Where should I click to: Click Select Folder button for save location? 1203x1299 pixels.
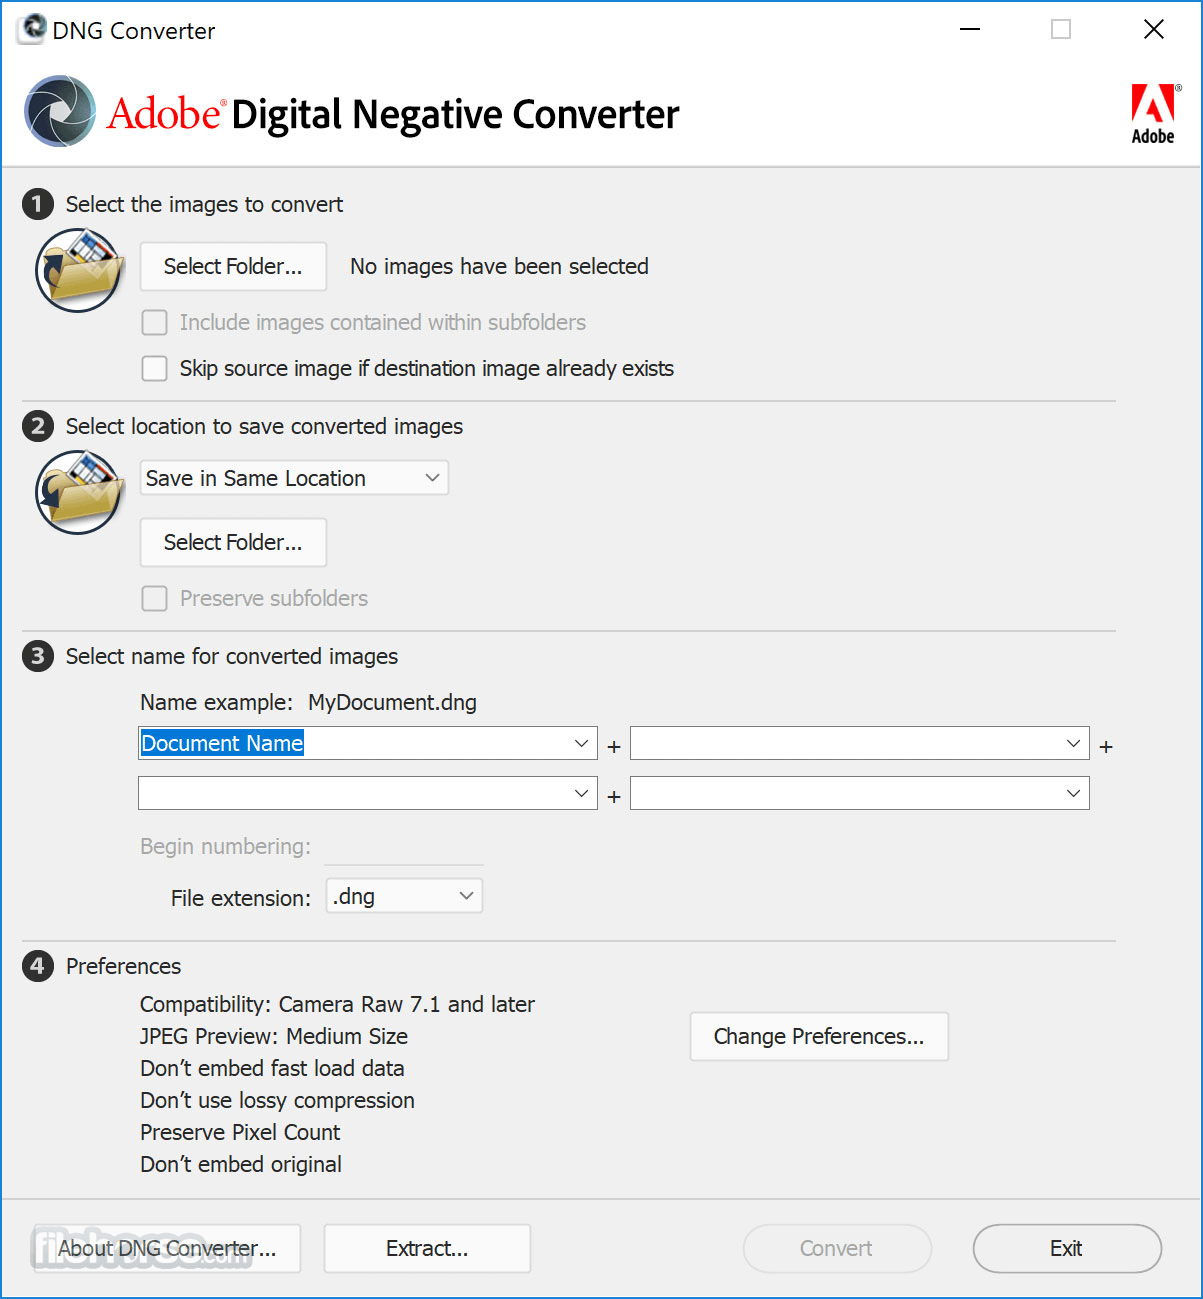click(233, 542)
